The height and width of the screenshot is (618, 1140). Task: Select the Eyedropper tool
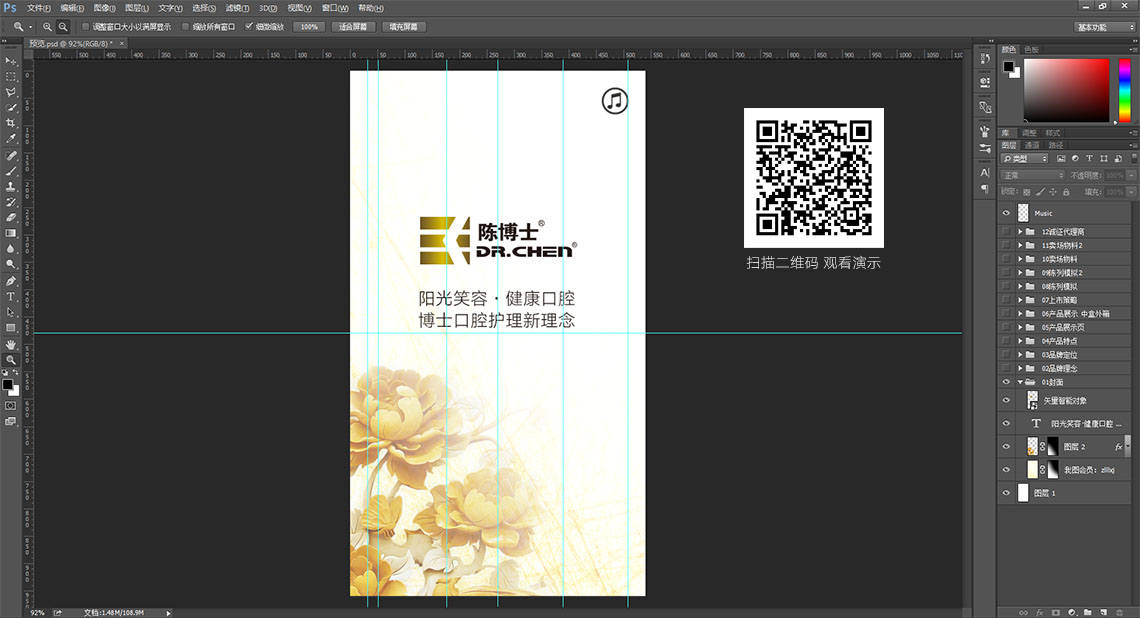(10, 138)
